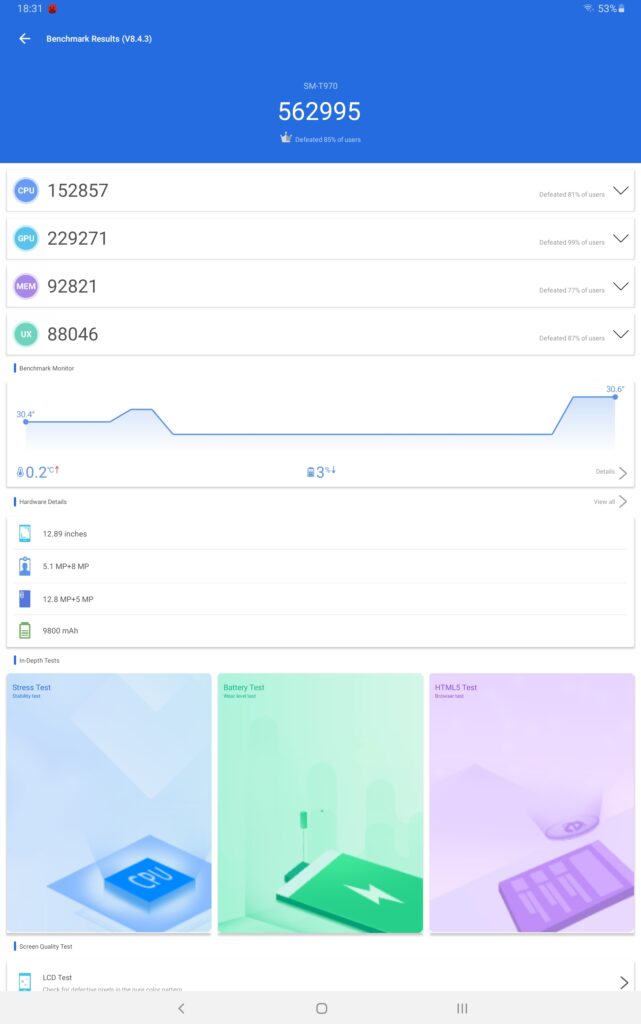Tap the 12.89 inches screen icon
This screenshot has width=641, height=1024.
(x=25, y=534)
